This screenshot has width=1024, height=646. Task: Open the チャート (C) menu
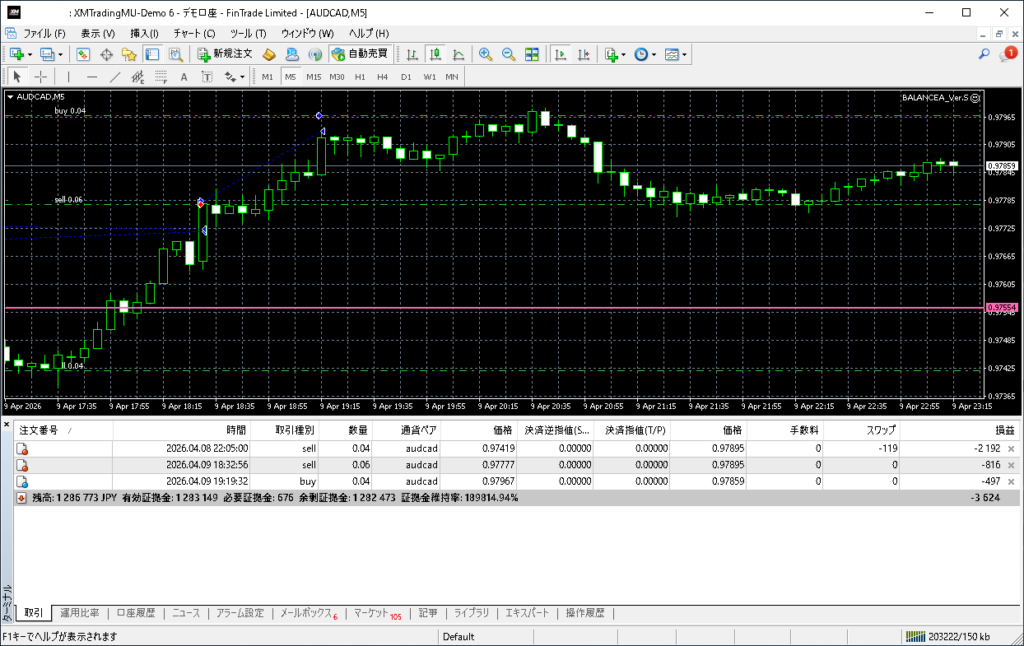pyautogui.click(x=194, y=33)
